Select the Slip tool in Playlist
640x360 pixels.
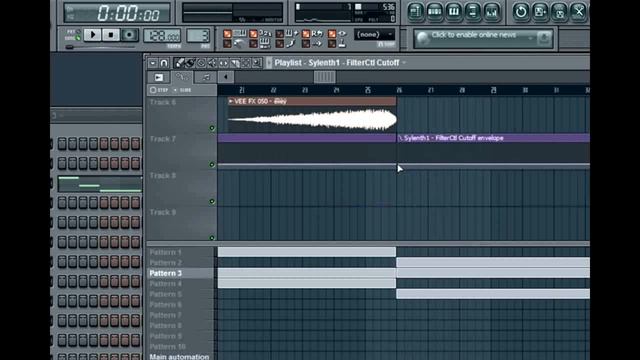[223, 63]
